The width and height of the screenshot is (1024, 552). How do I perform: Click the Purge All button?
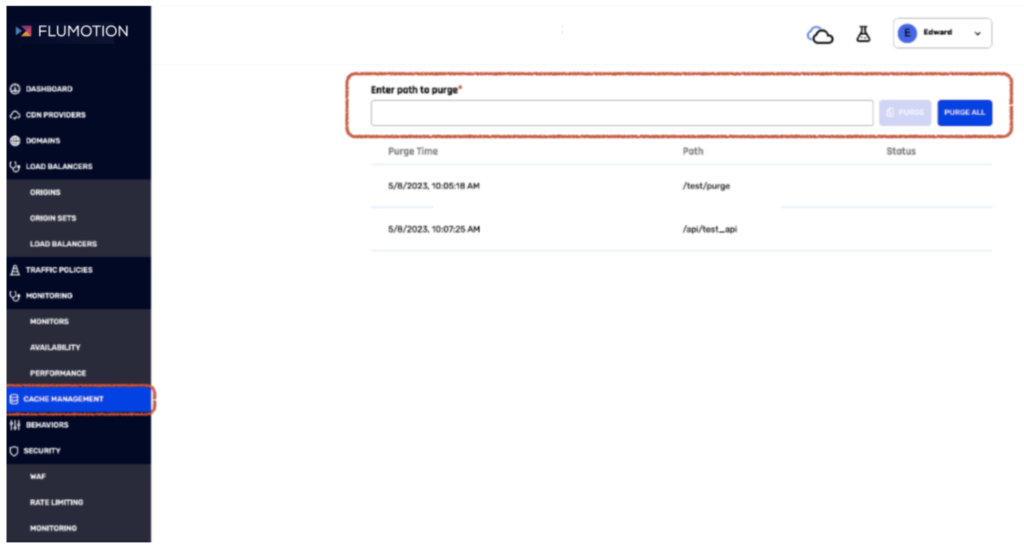(965, 113)
